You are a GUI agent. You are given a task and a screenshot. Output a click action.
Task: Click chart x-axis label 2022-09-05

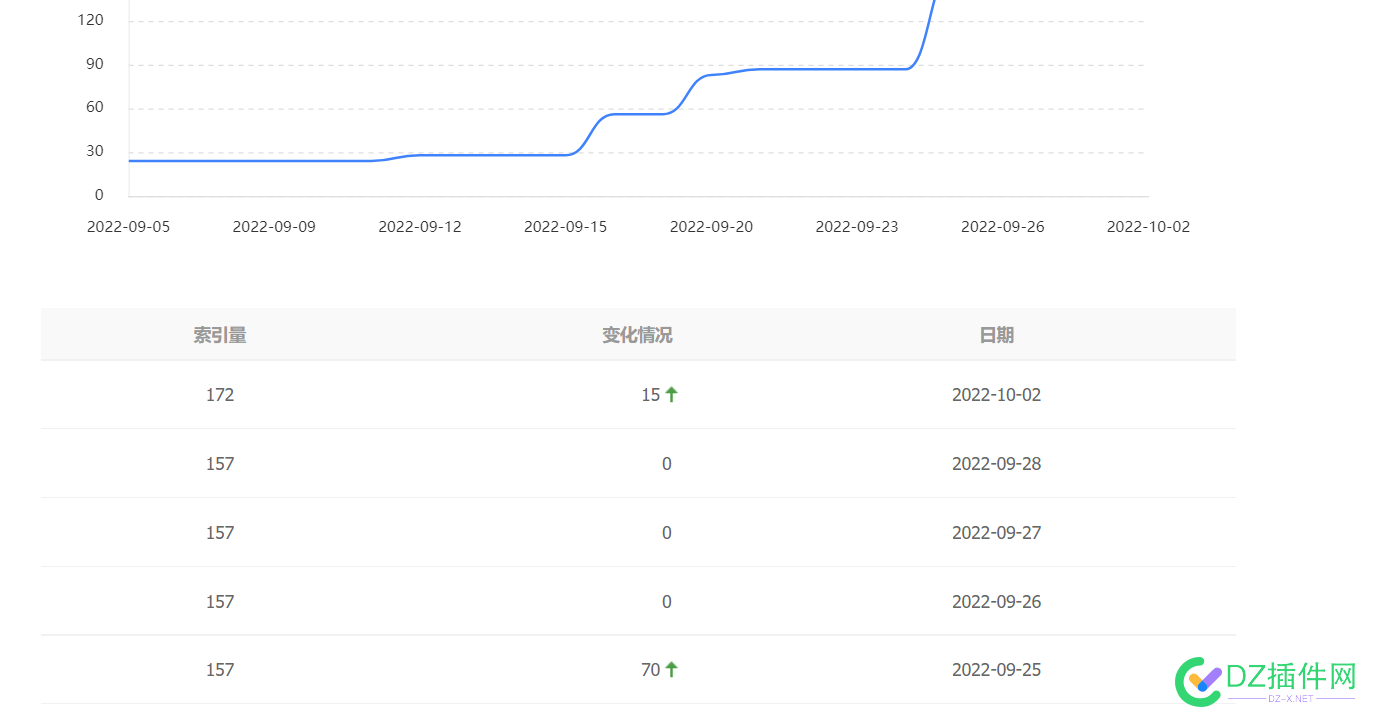(x=129, y=227)
